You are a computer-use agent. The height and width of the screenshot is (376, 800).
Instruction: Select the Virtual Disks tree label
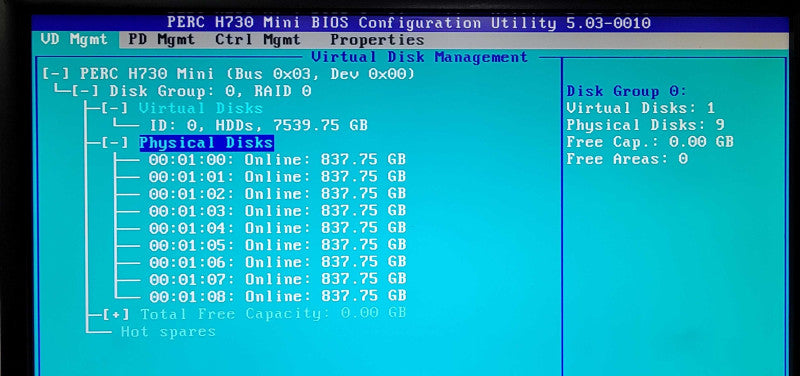point(201,109)
